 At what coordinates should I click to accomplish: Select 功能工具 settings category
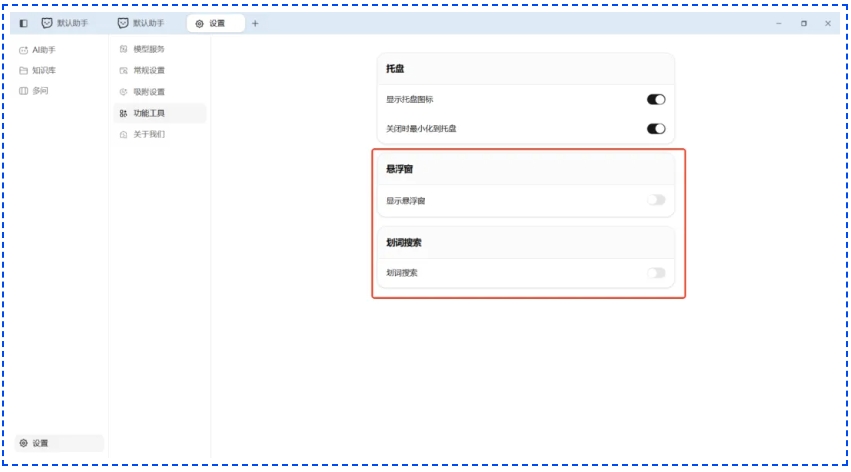click(160, 113)
